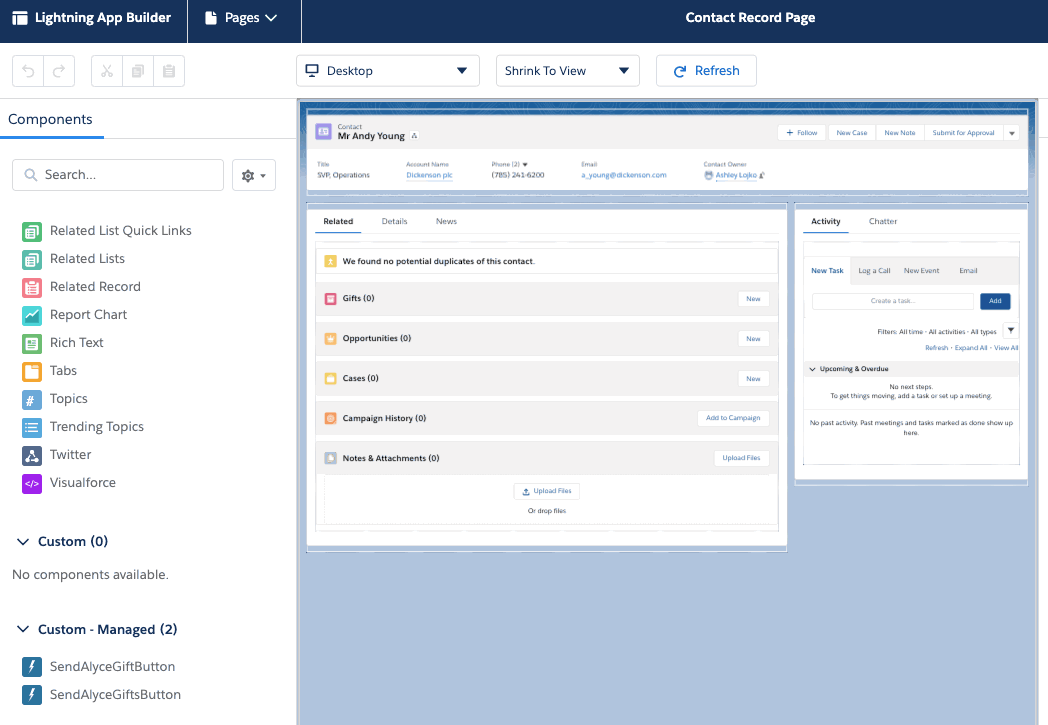Select the Visualforce code icon

click(x=31, y=484)
